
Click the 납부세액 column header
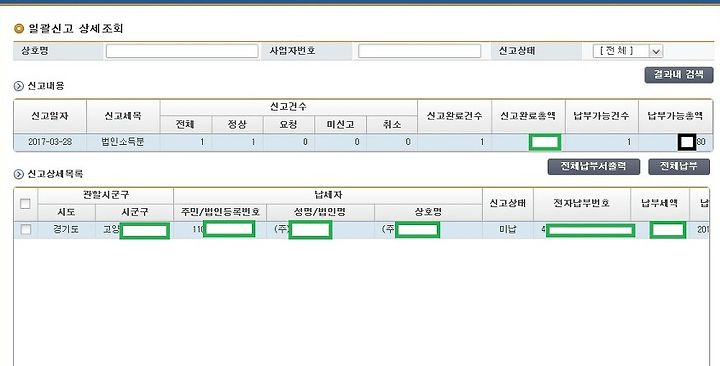(x=660, y=204)
